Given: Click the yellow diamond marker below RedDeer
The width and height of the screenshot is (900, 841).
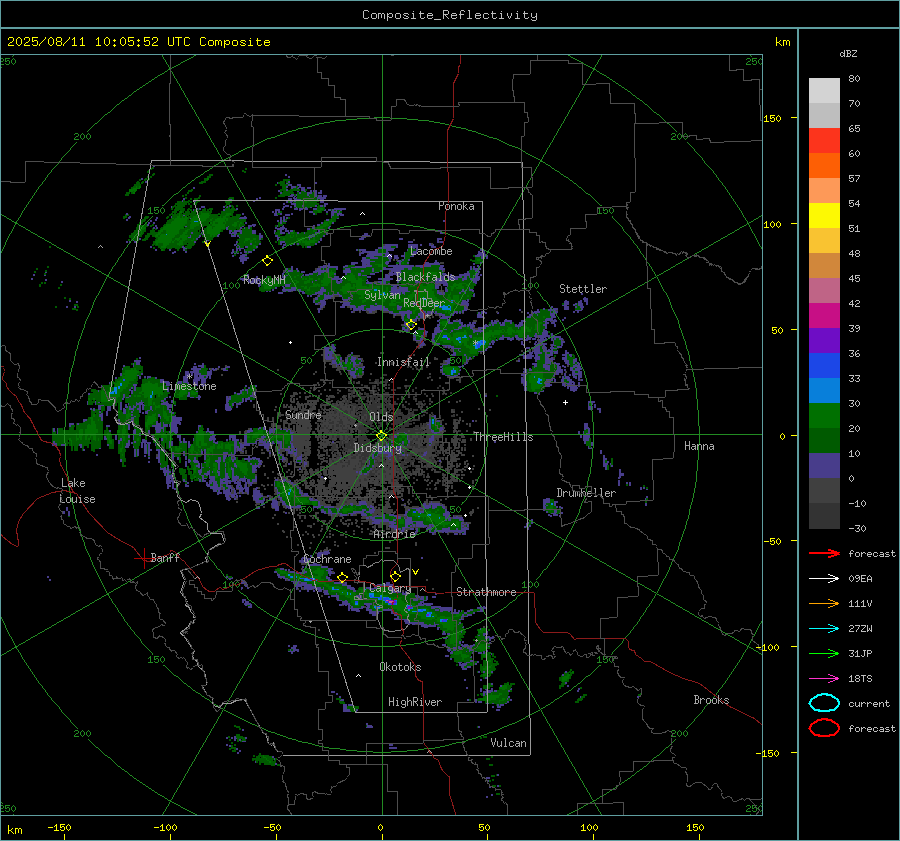Looking at the screenshot, I should point(411,325).
